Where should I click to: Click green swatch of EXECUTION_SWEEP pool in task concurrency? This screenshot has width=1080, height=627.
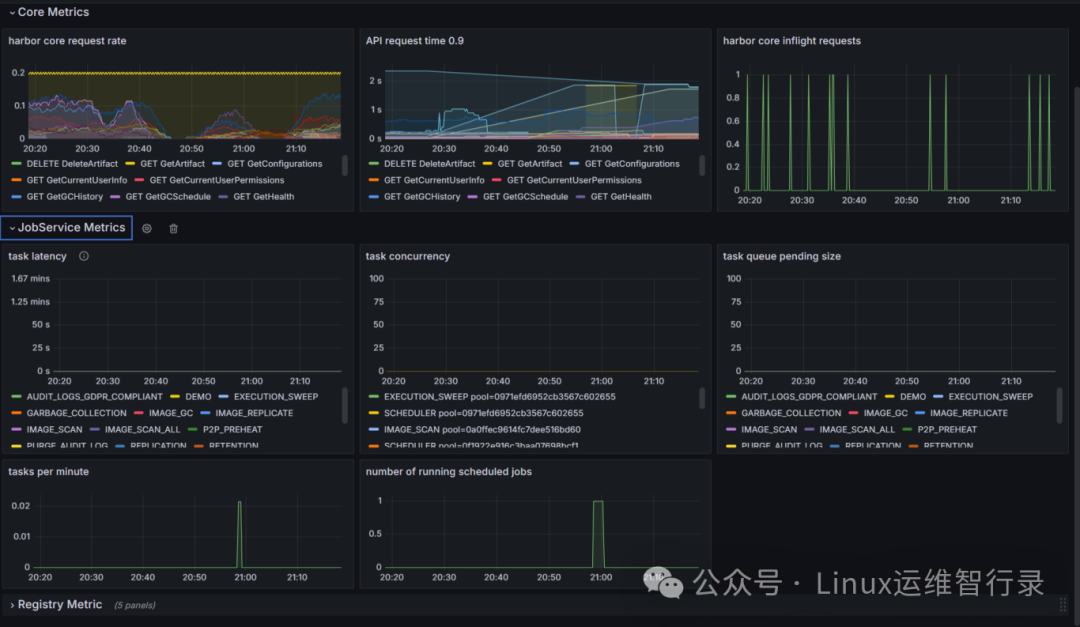[x=374, y=396]
